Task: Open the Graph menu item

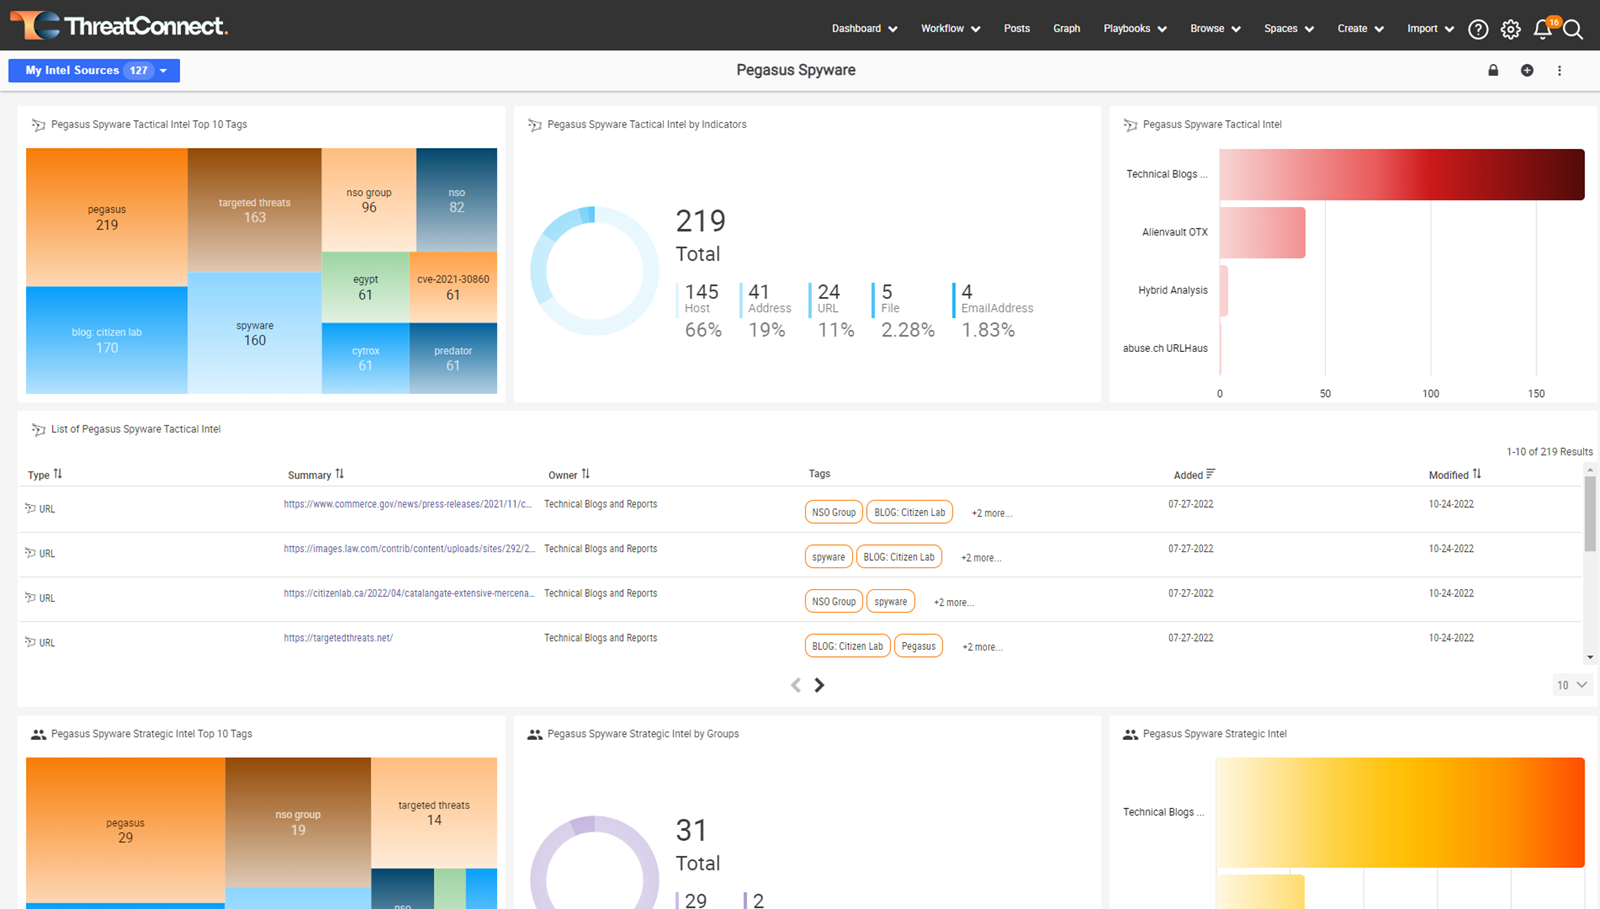Action: (1066, 29)
